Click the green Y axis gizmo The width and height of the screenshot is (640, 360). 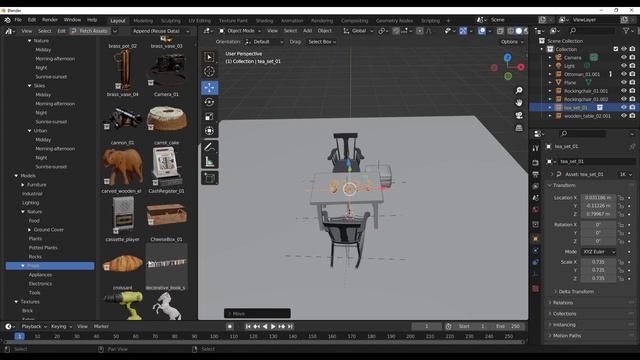[508, 76]
